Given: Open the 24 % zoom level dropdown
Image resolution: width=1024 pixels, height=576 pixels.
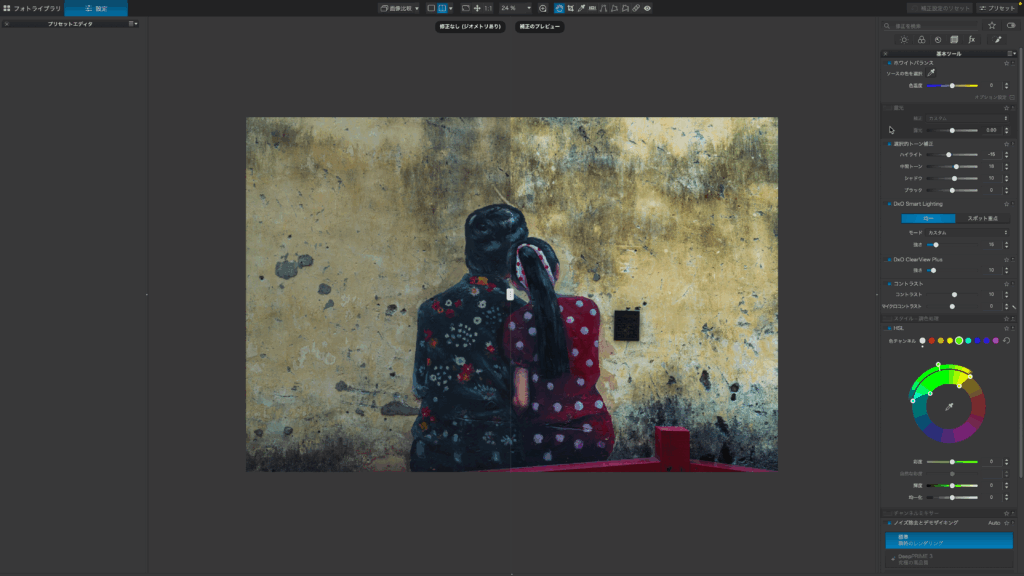Looking at the screenshot, I should [x=515, y=8].
